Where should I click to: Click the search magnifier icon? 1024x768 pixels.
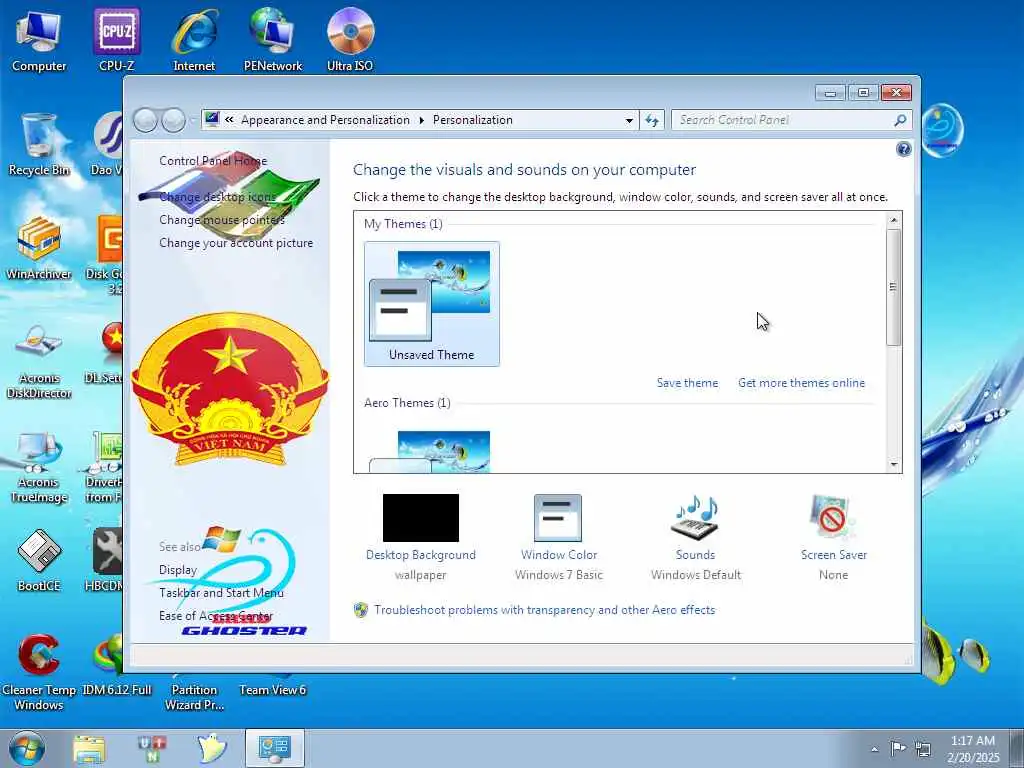900,120
